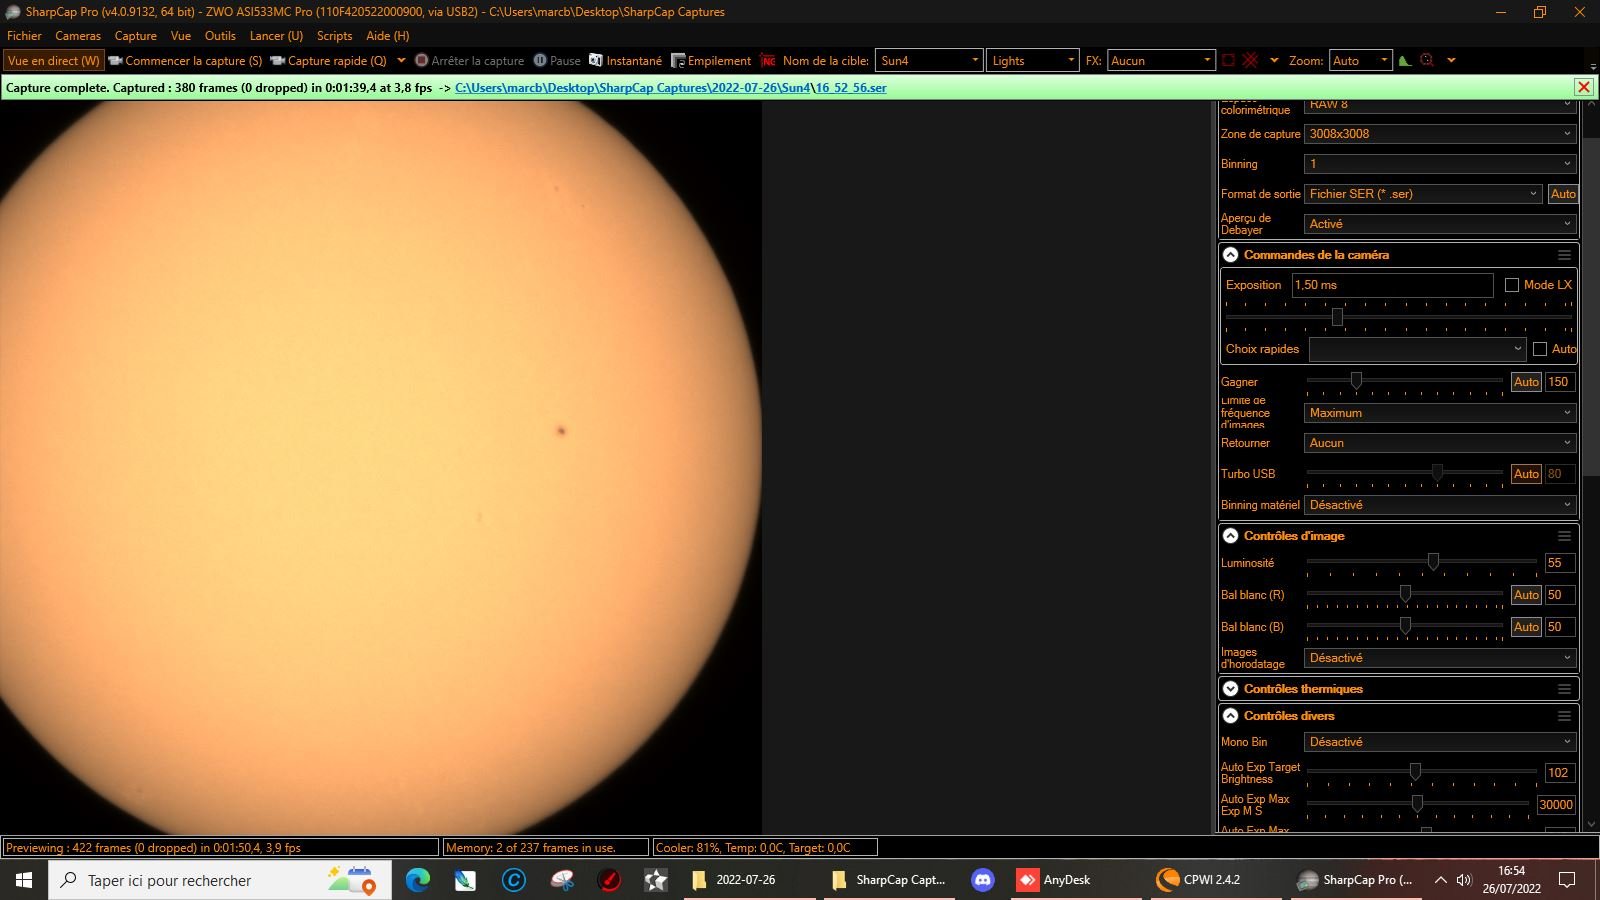Collapse the Commandes de la caméra section
This screenshot has height=900, width=1600.
(1231, 255)
